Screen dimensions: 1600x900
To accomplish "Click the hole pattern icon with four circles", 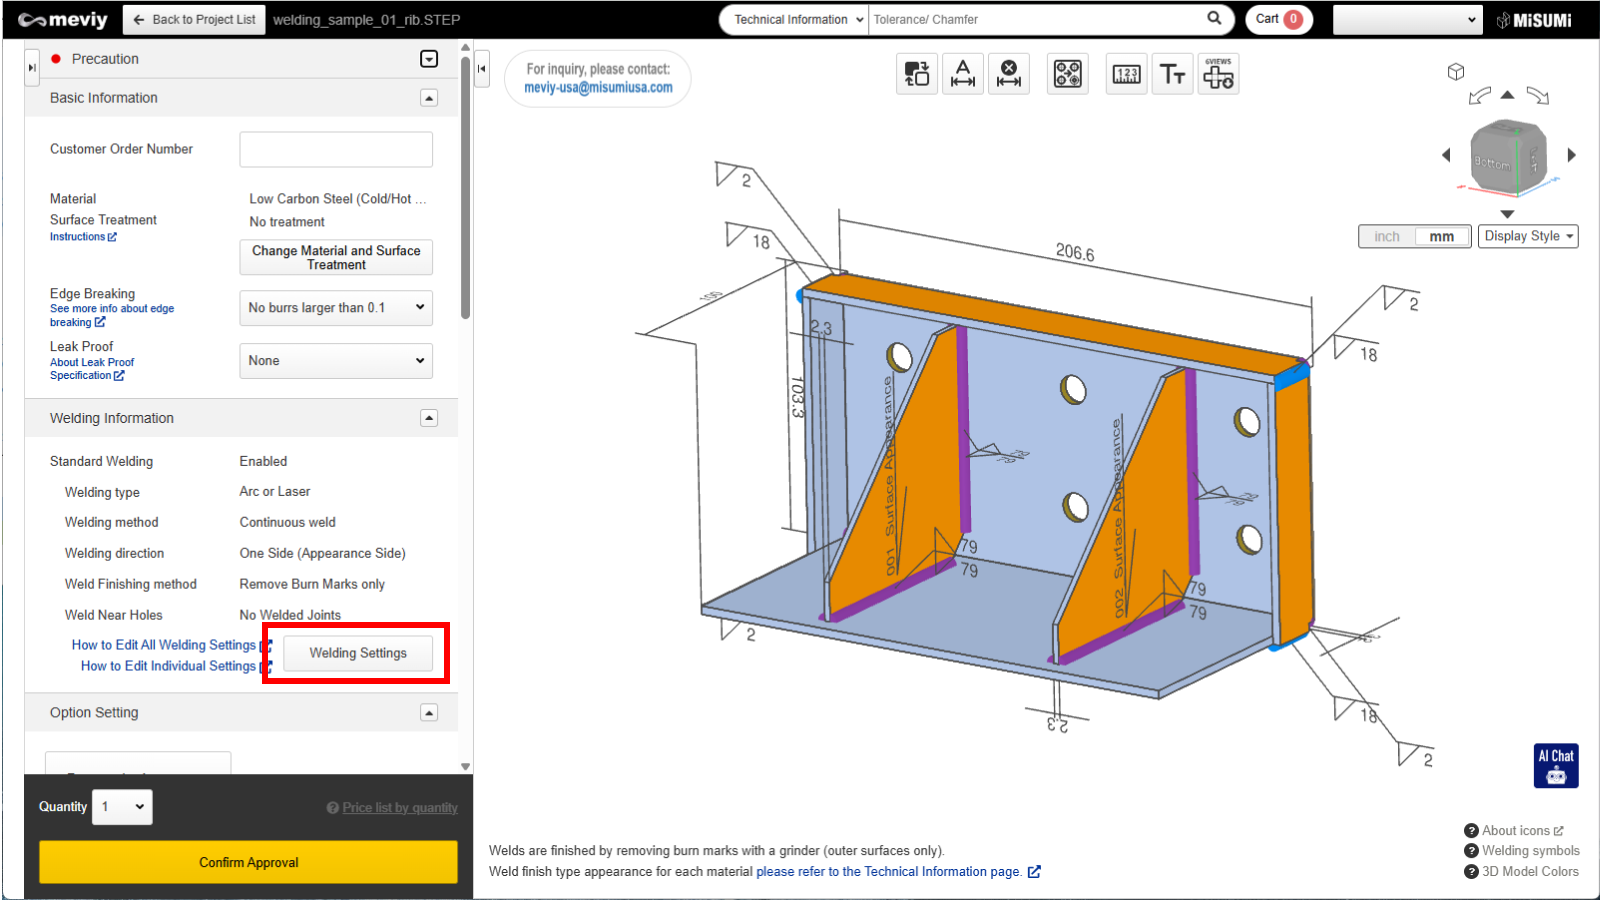I will click(x=1067, y=74).
